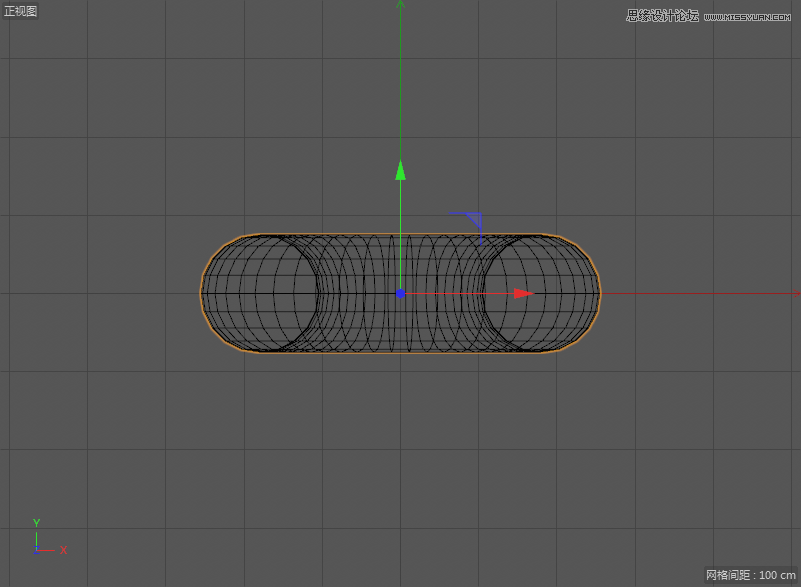
Task: Click the 正视图 viewport label
Action: point(21,11)
